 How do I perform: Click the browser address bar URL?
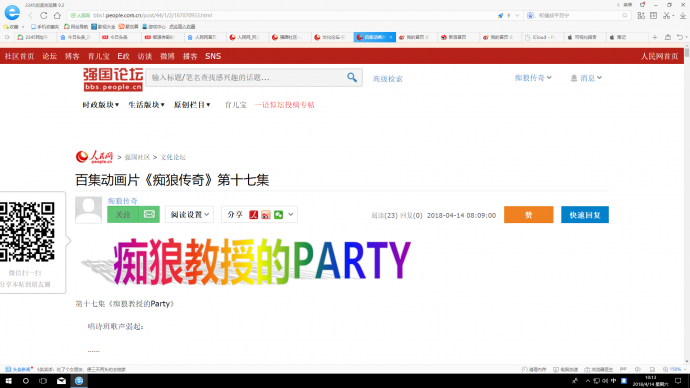coord(153,15)
